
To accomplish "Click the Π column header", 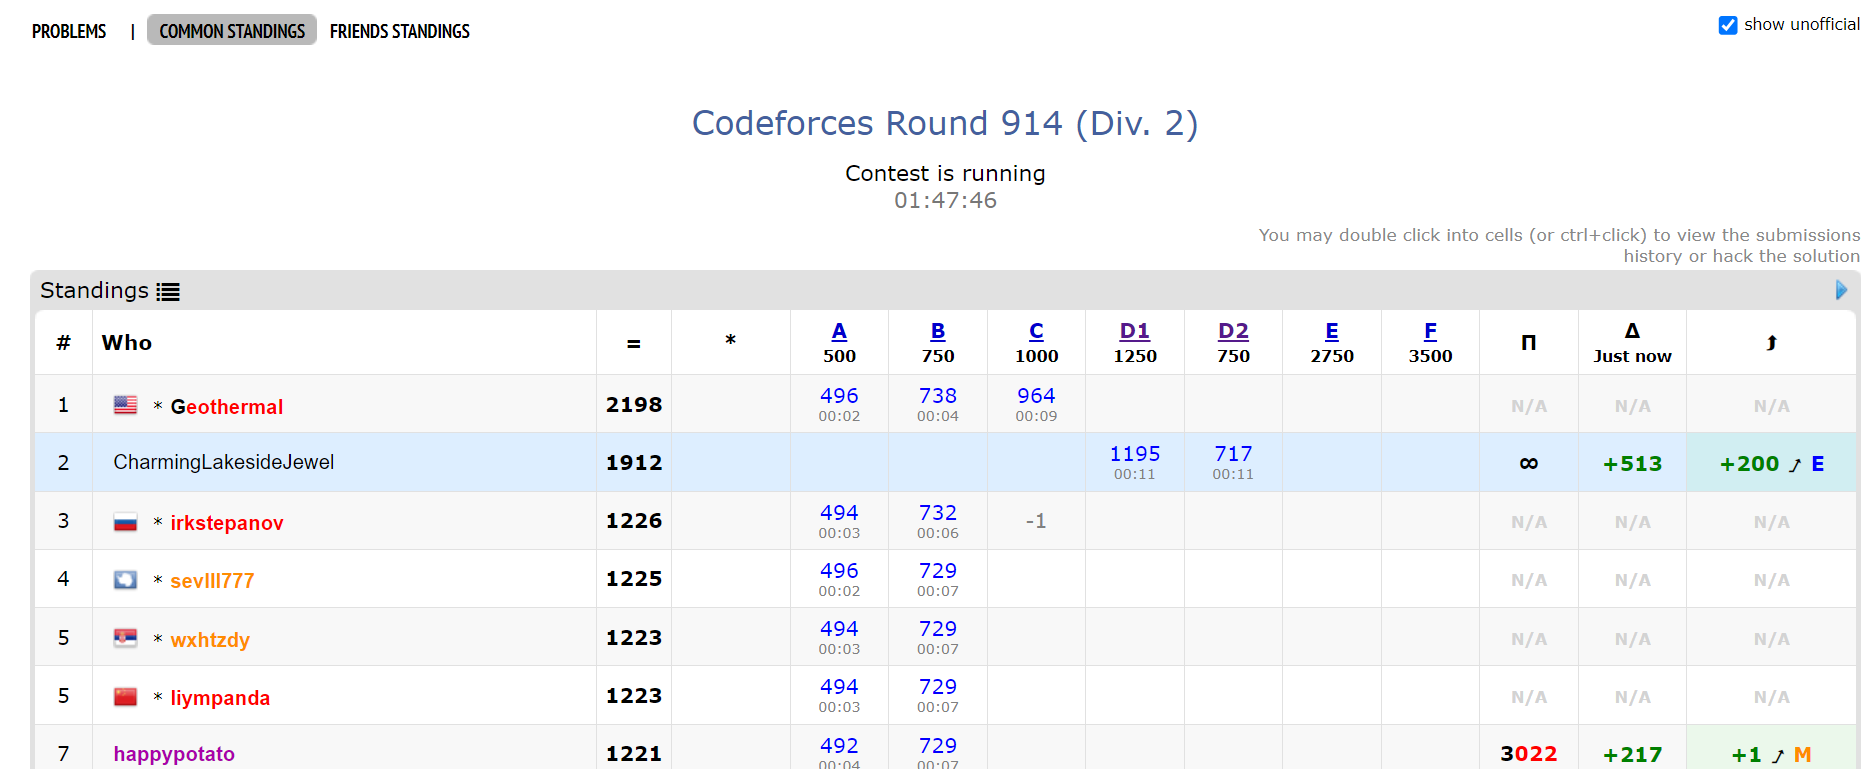I will pyautogui.click(x=1528, y=343).
